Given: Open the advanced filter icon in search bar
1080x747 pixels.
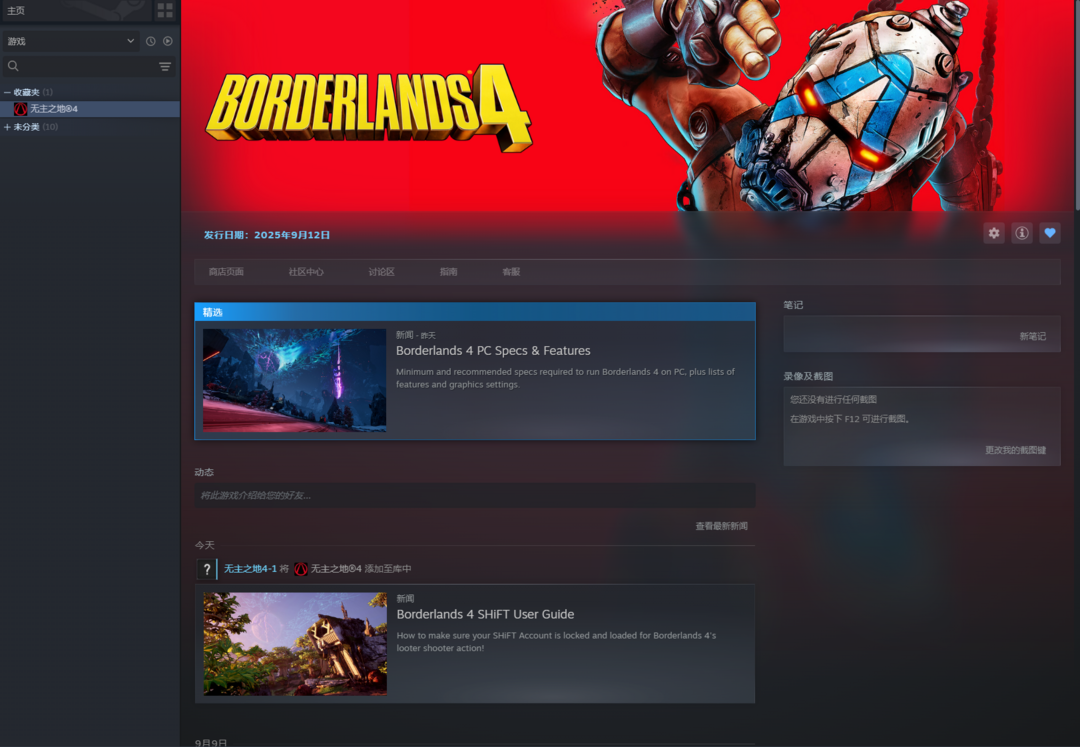Looking at the screenshot, I should tap(165, 66).
